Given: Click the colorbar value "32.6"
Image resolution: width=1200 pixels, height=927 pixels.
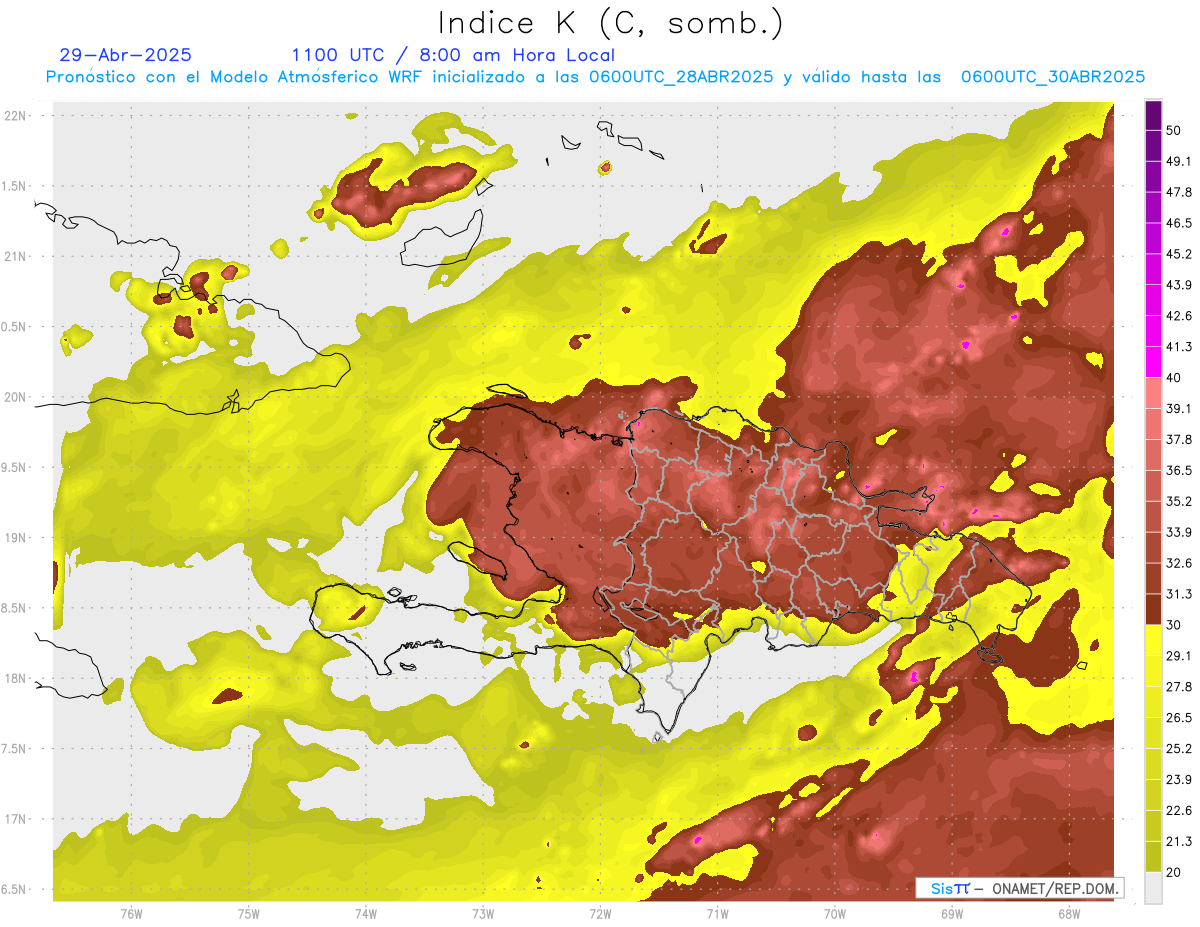Looking at the screenshot, I should click(x=1179, y=563).
